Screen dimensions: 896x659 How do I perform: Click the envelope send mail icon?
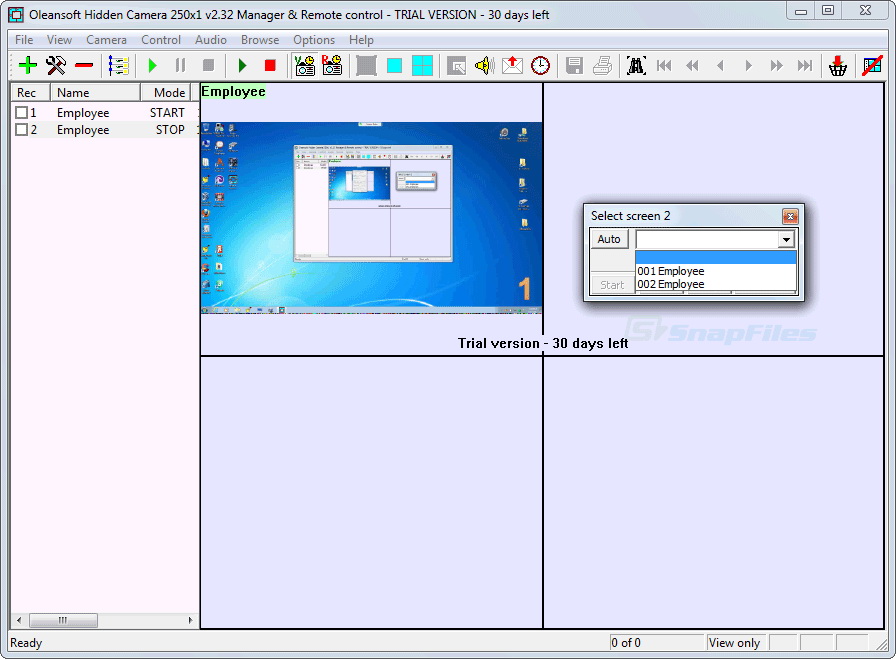pos(513,66)
